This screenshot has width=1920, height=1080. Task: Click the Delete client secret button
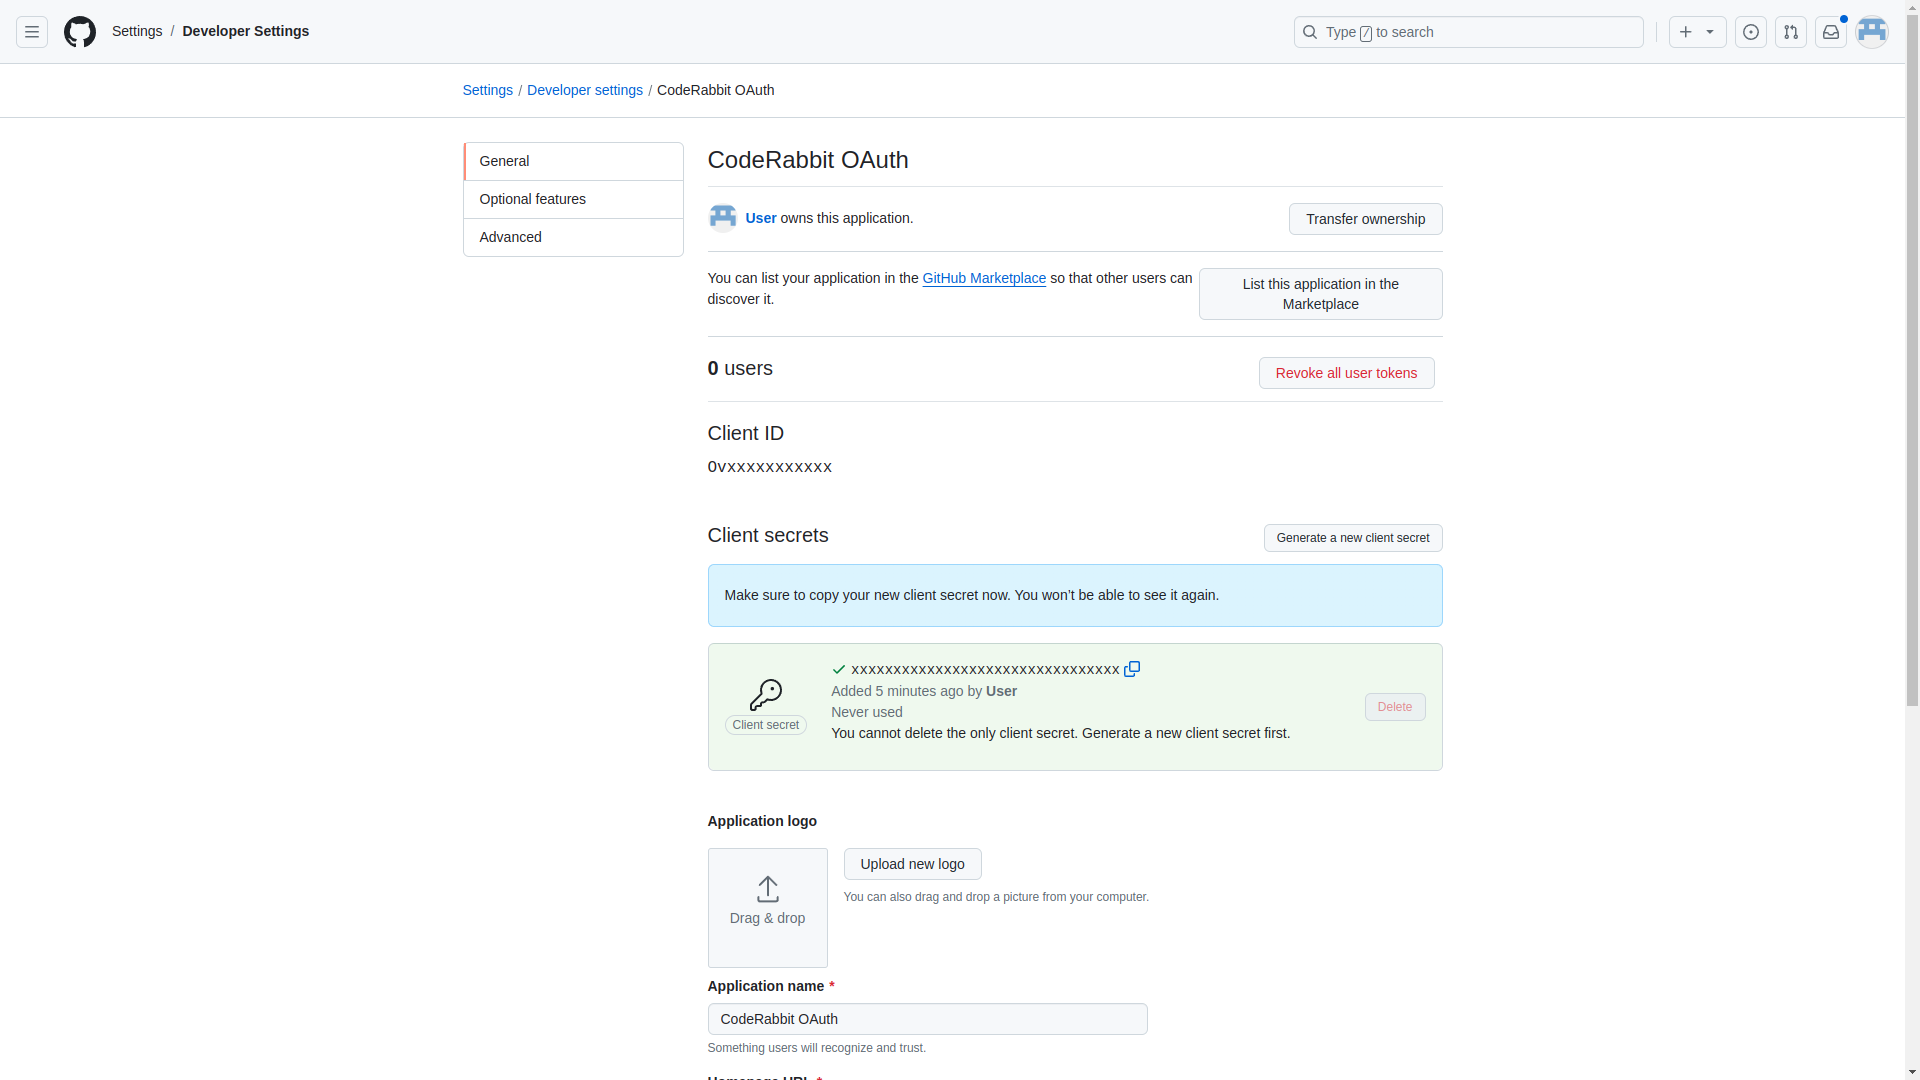point(1395,707)
